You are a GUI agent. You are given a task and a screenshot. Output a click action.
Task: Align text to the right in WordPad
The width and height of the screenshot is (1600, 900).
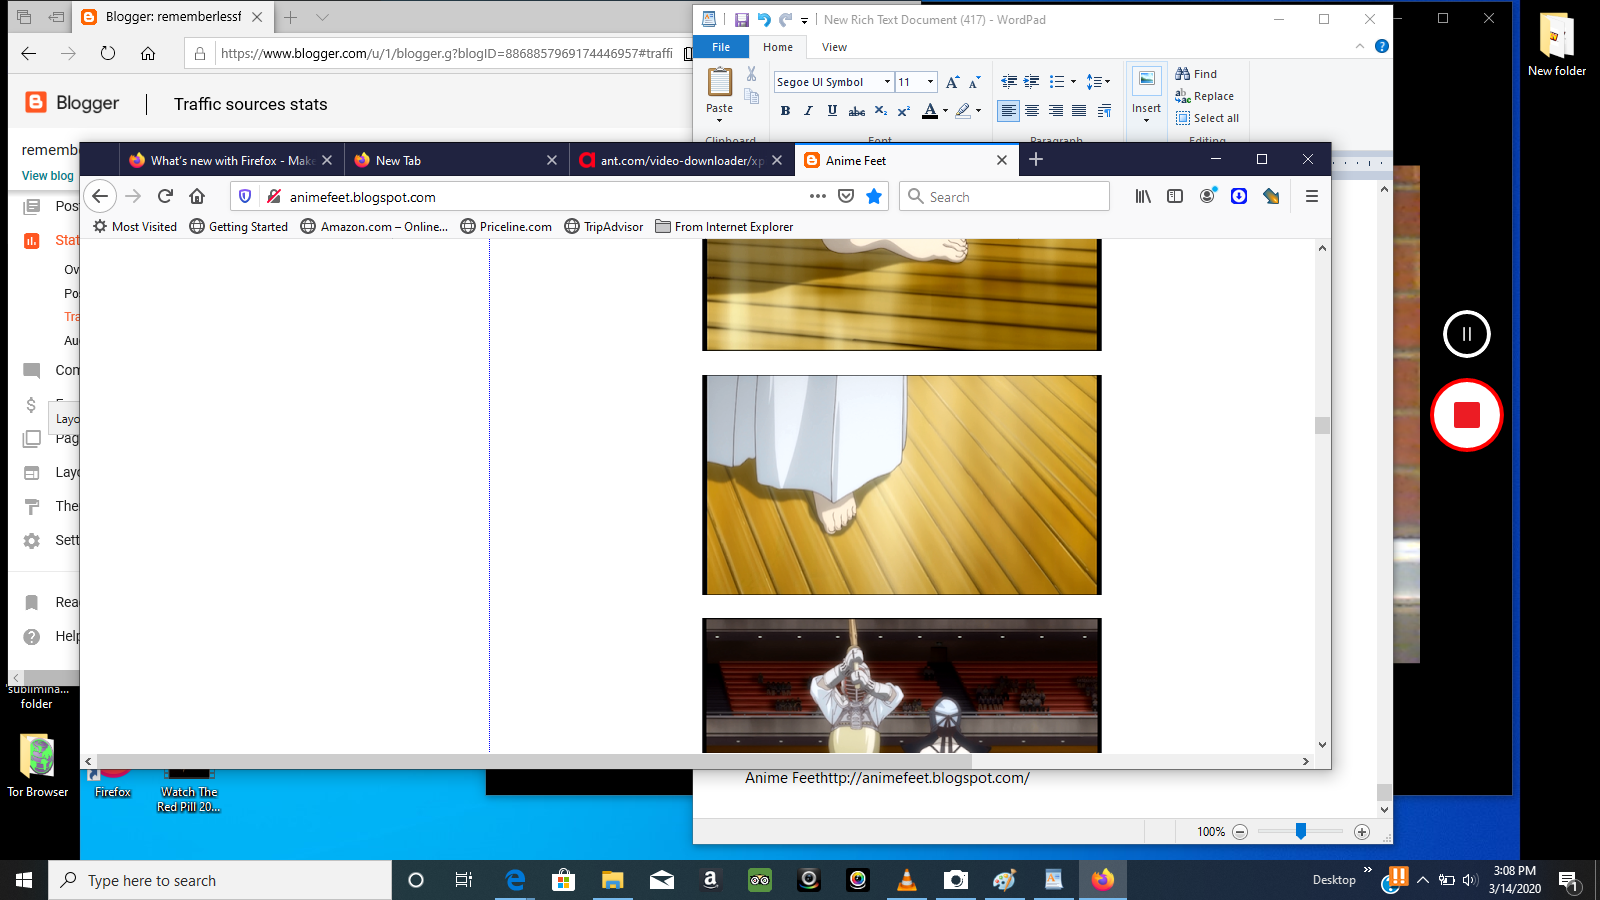pos(1056,111)
